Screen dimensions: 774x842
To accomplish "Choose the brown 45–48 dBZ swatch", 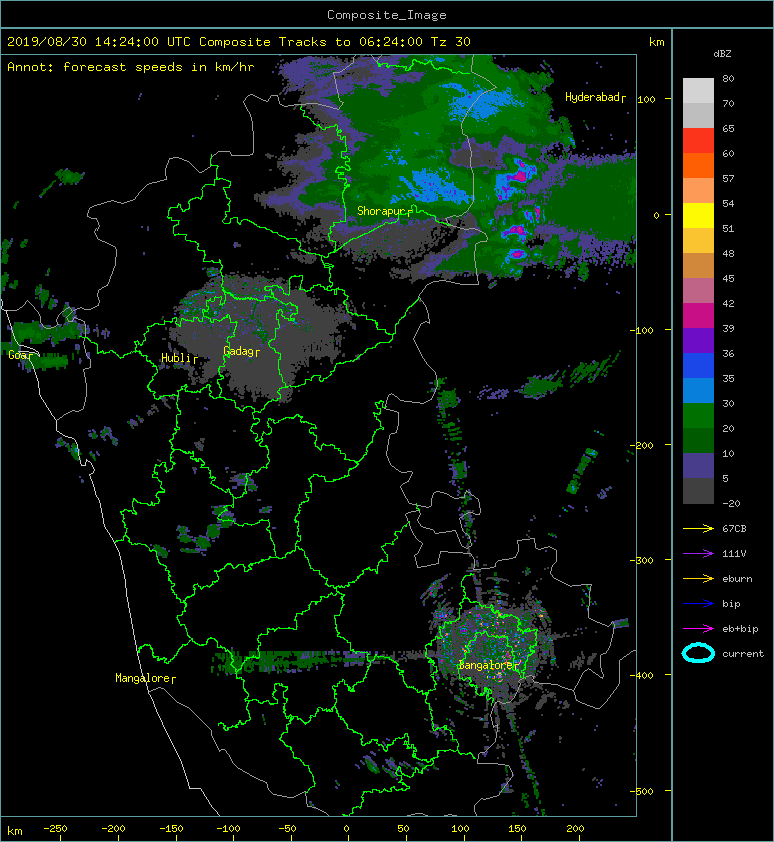I will coord(698,265).
